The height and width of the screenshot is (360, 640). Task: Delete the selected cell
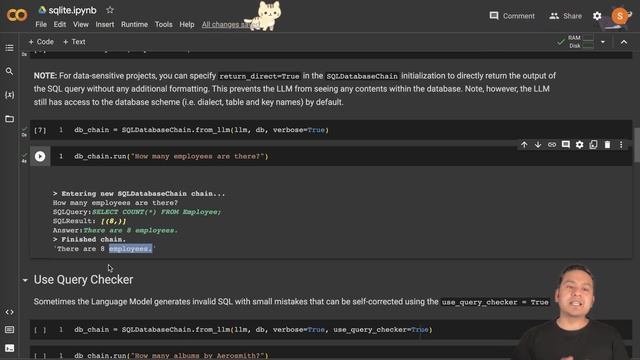point(607,144)
